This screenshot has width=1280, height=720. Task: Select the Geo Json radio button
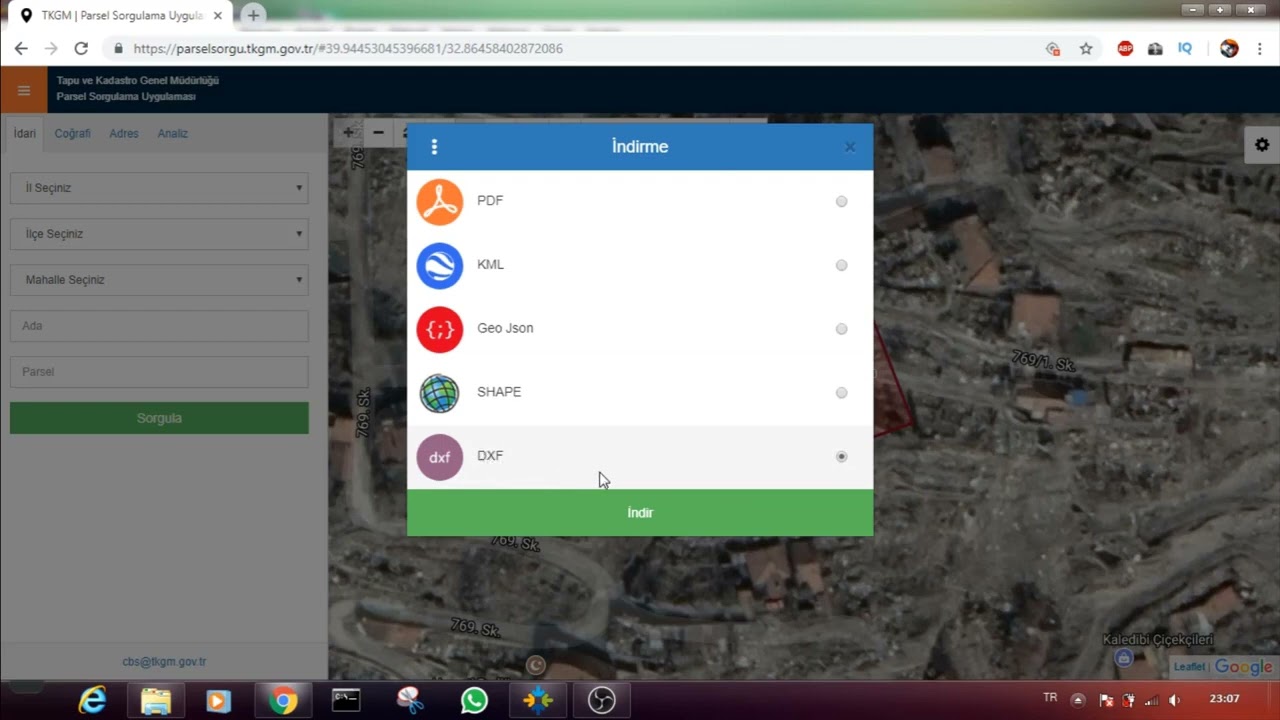[x=841, y=329]
